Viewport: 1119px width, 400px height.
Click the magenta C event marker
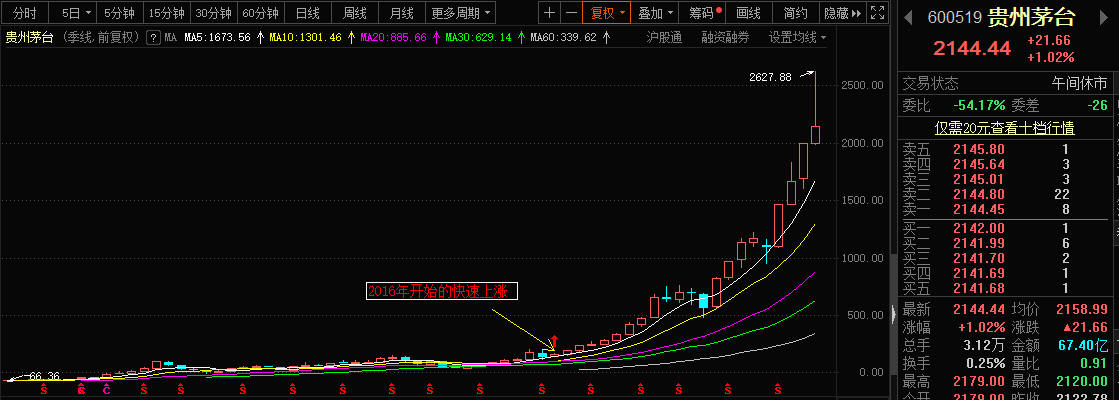point(107,387)
